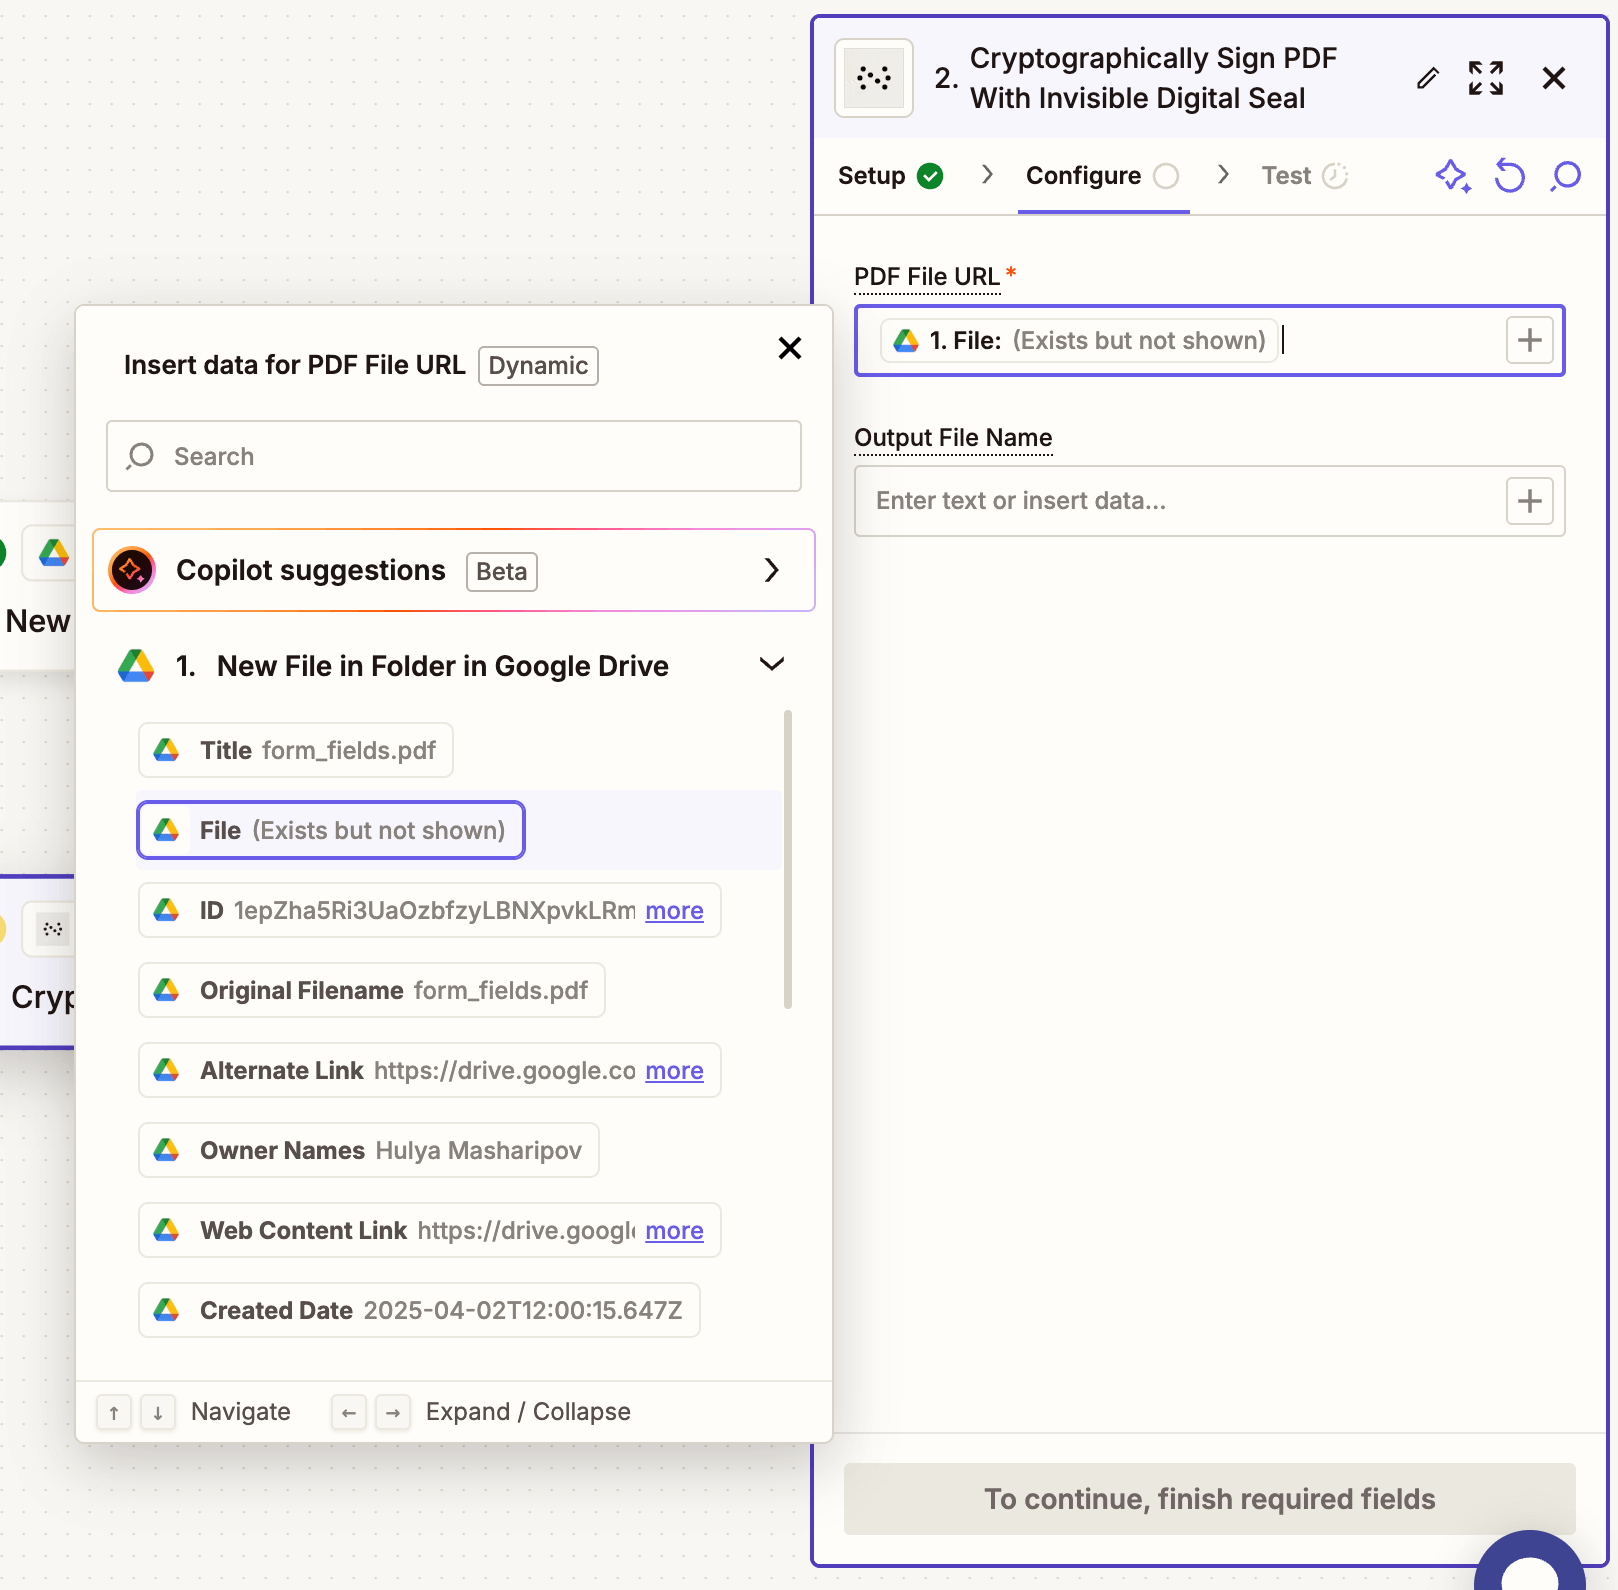
Task: Click 'more' link beside ID value
Action: tap(674, 911)
